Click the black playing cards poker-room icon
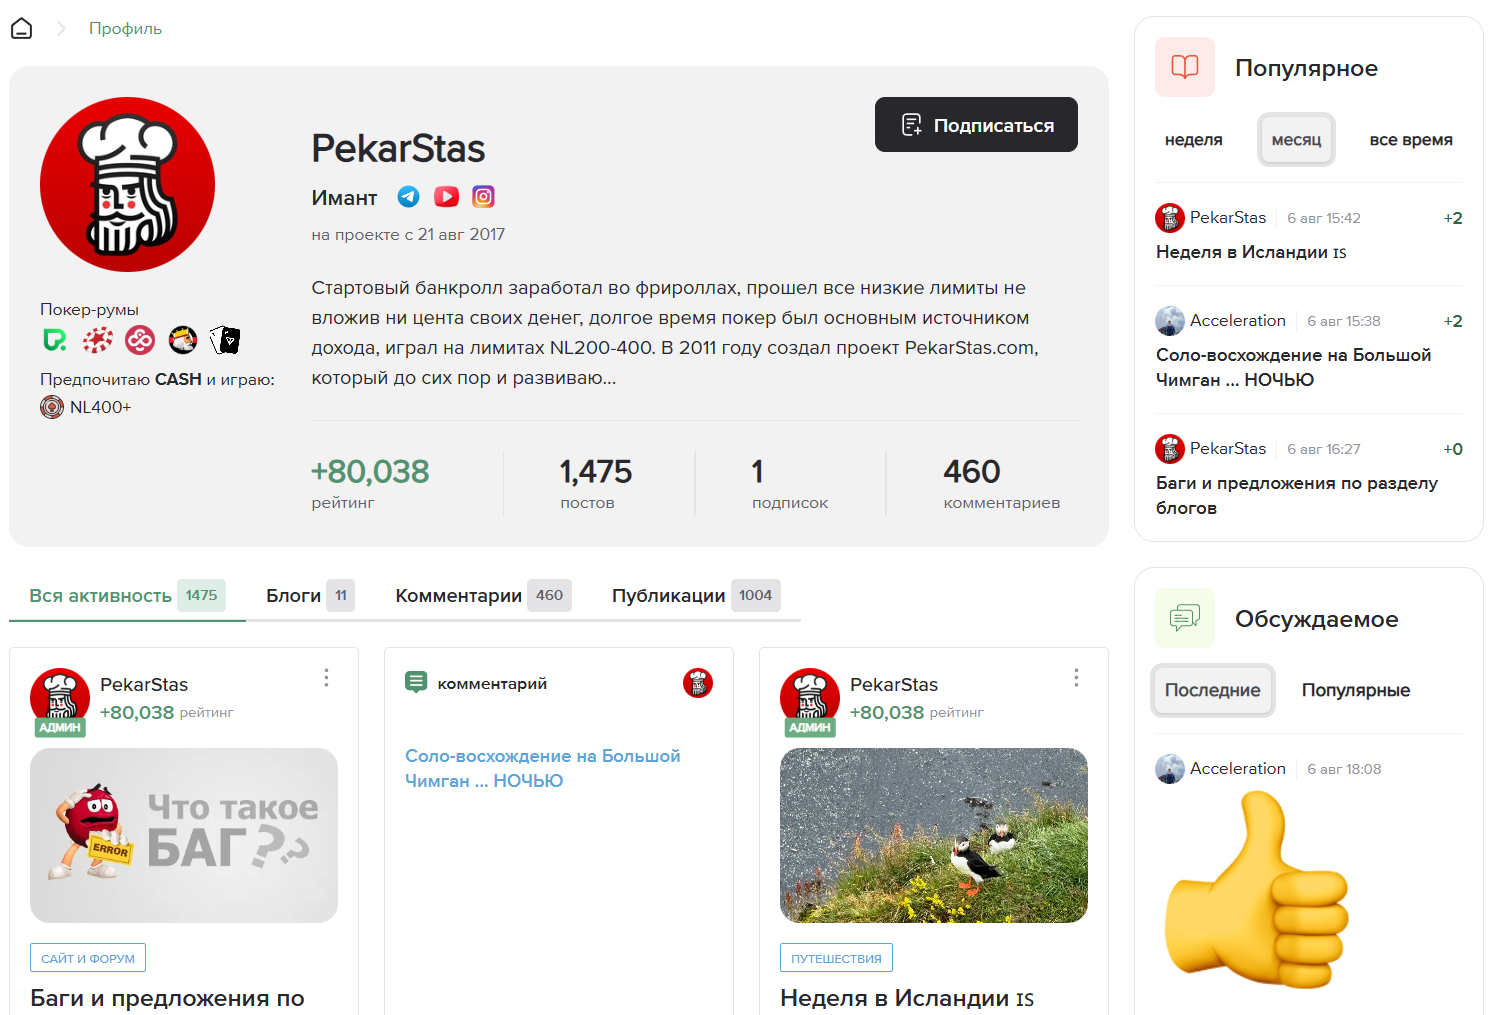 (x=226, y=341)
